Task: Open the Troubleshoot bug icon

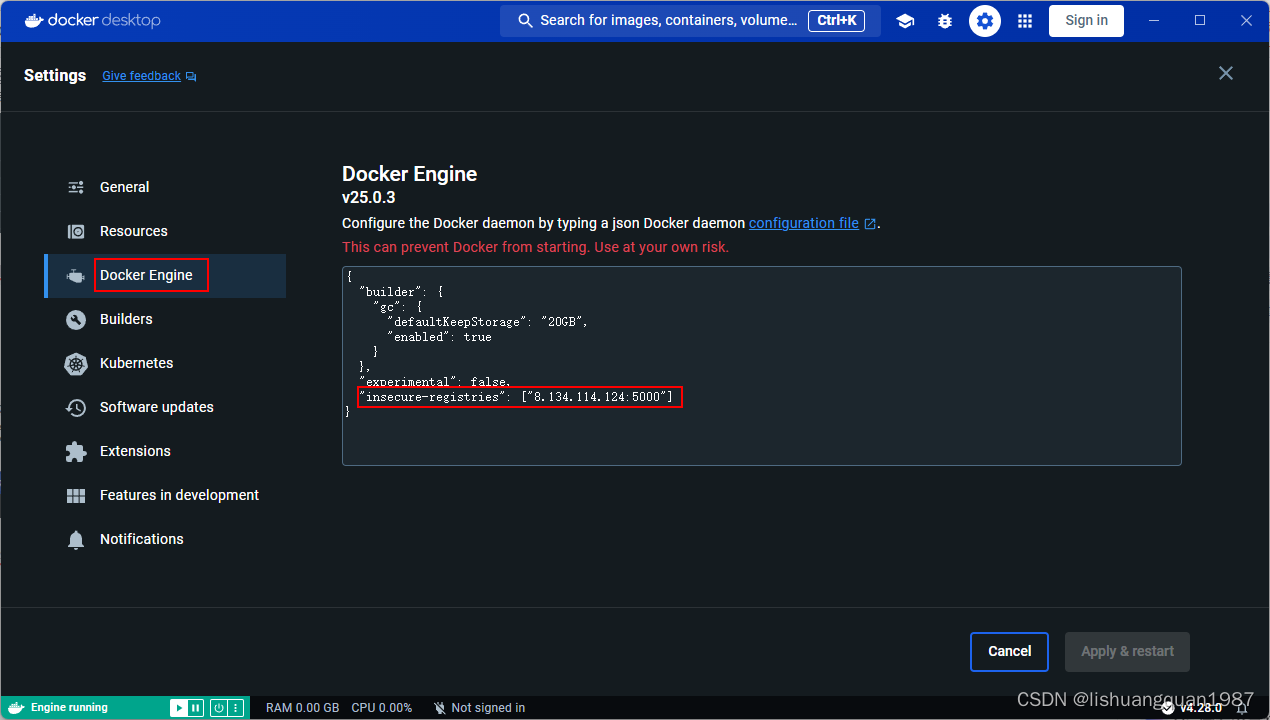Action: coord(945,21)
